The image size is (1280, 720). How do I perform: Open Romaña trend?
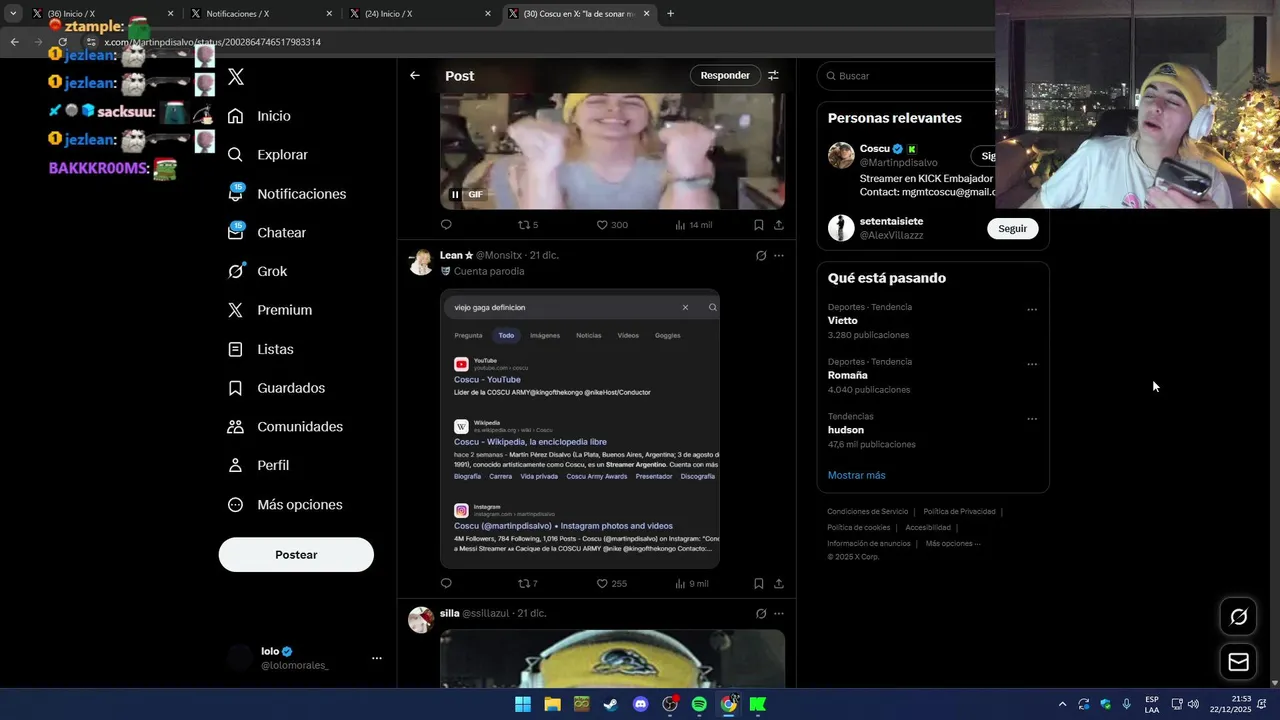tap(848, 376)
